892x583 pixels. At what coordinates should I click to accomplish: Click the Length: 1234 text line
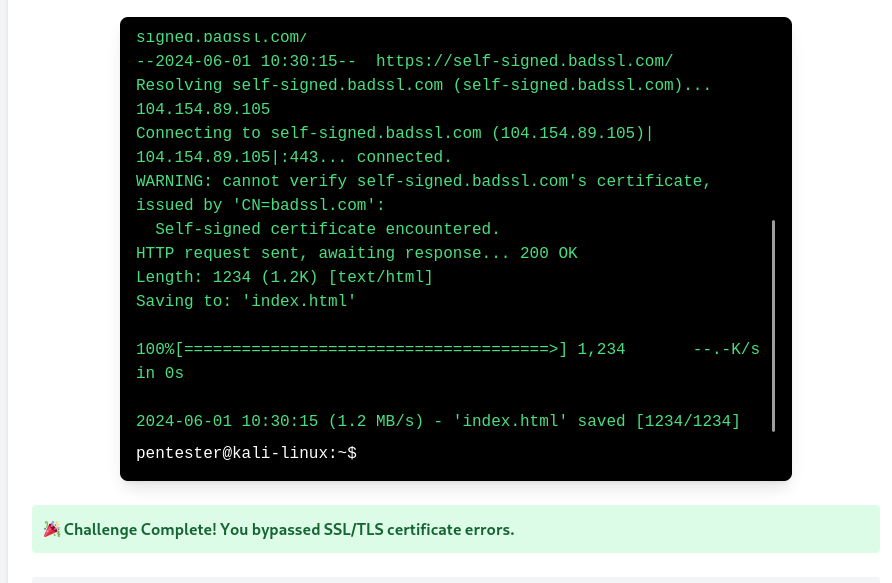tap(283, 277)
